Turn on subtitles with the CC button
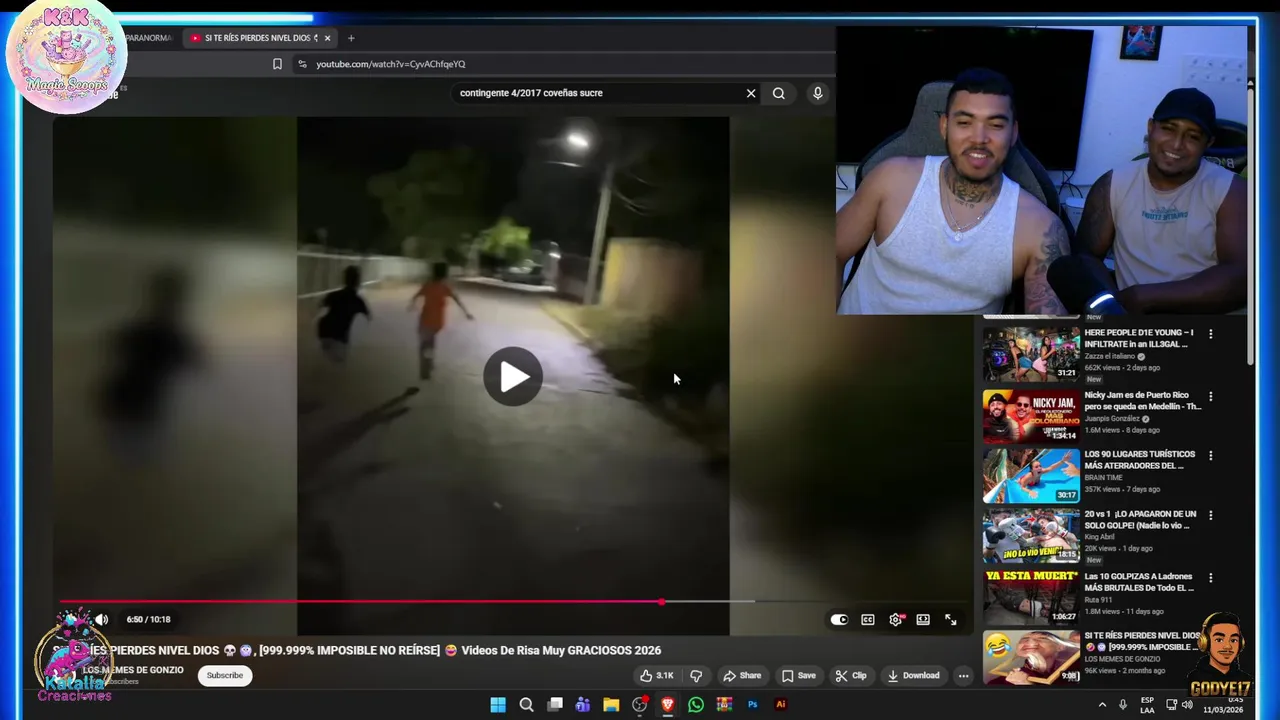Viewport: 1280px width, 720px height. tap(868, 619)
